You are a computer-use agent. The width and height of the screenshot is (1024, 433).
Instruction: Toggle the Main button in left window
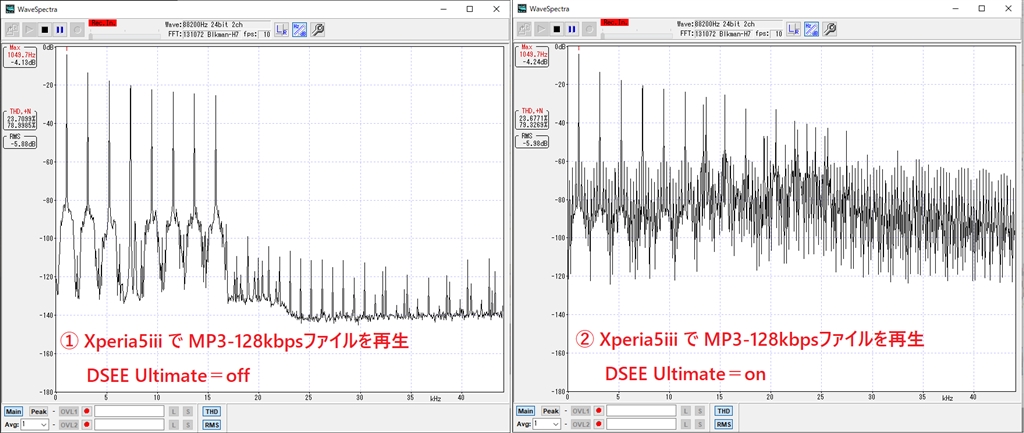13,411
